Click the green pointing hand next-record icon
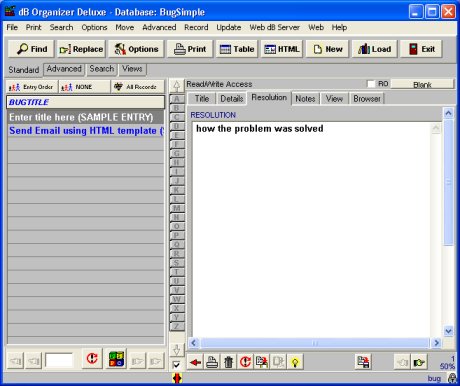 (419, 362)
